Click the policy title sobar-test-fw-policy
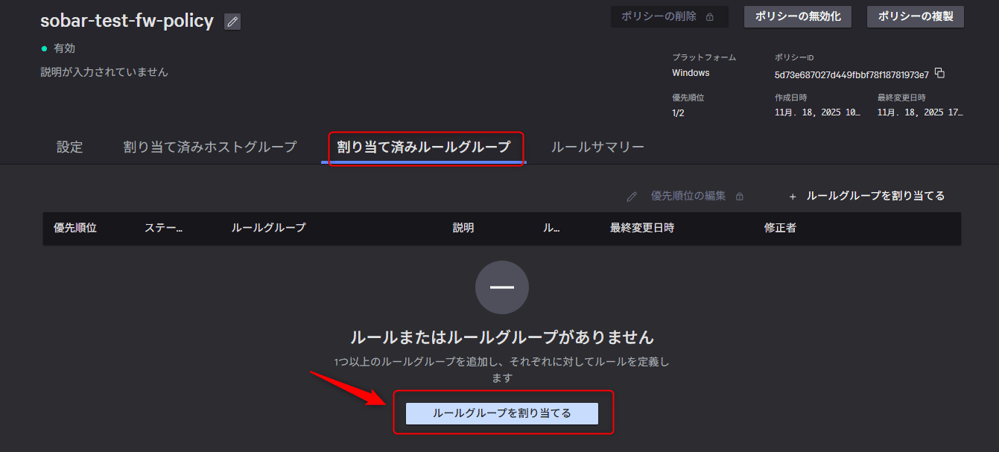The width and height of the screenshot is (999, 452). [x=127, y=21]
